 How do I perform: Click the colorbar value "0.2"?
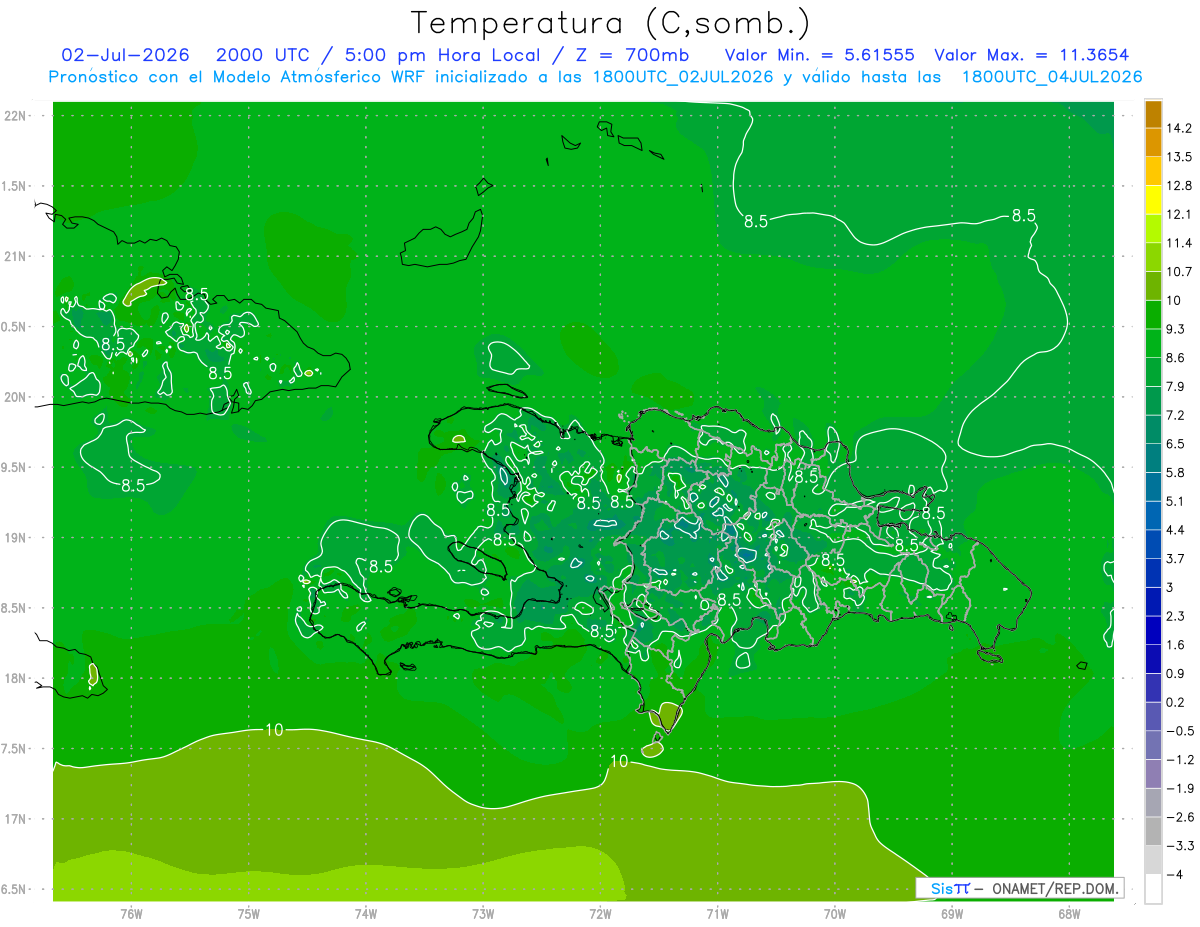(x=1176, y=702)
